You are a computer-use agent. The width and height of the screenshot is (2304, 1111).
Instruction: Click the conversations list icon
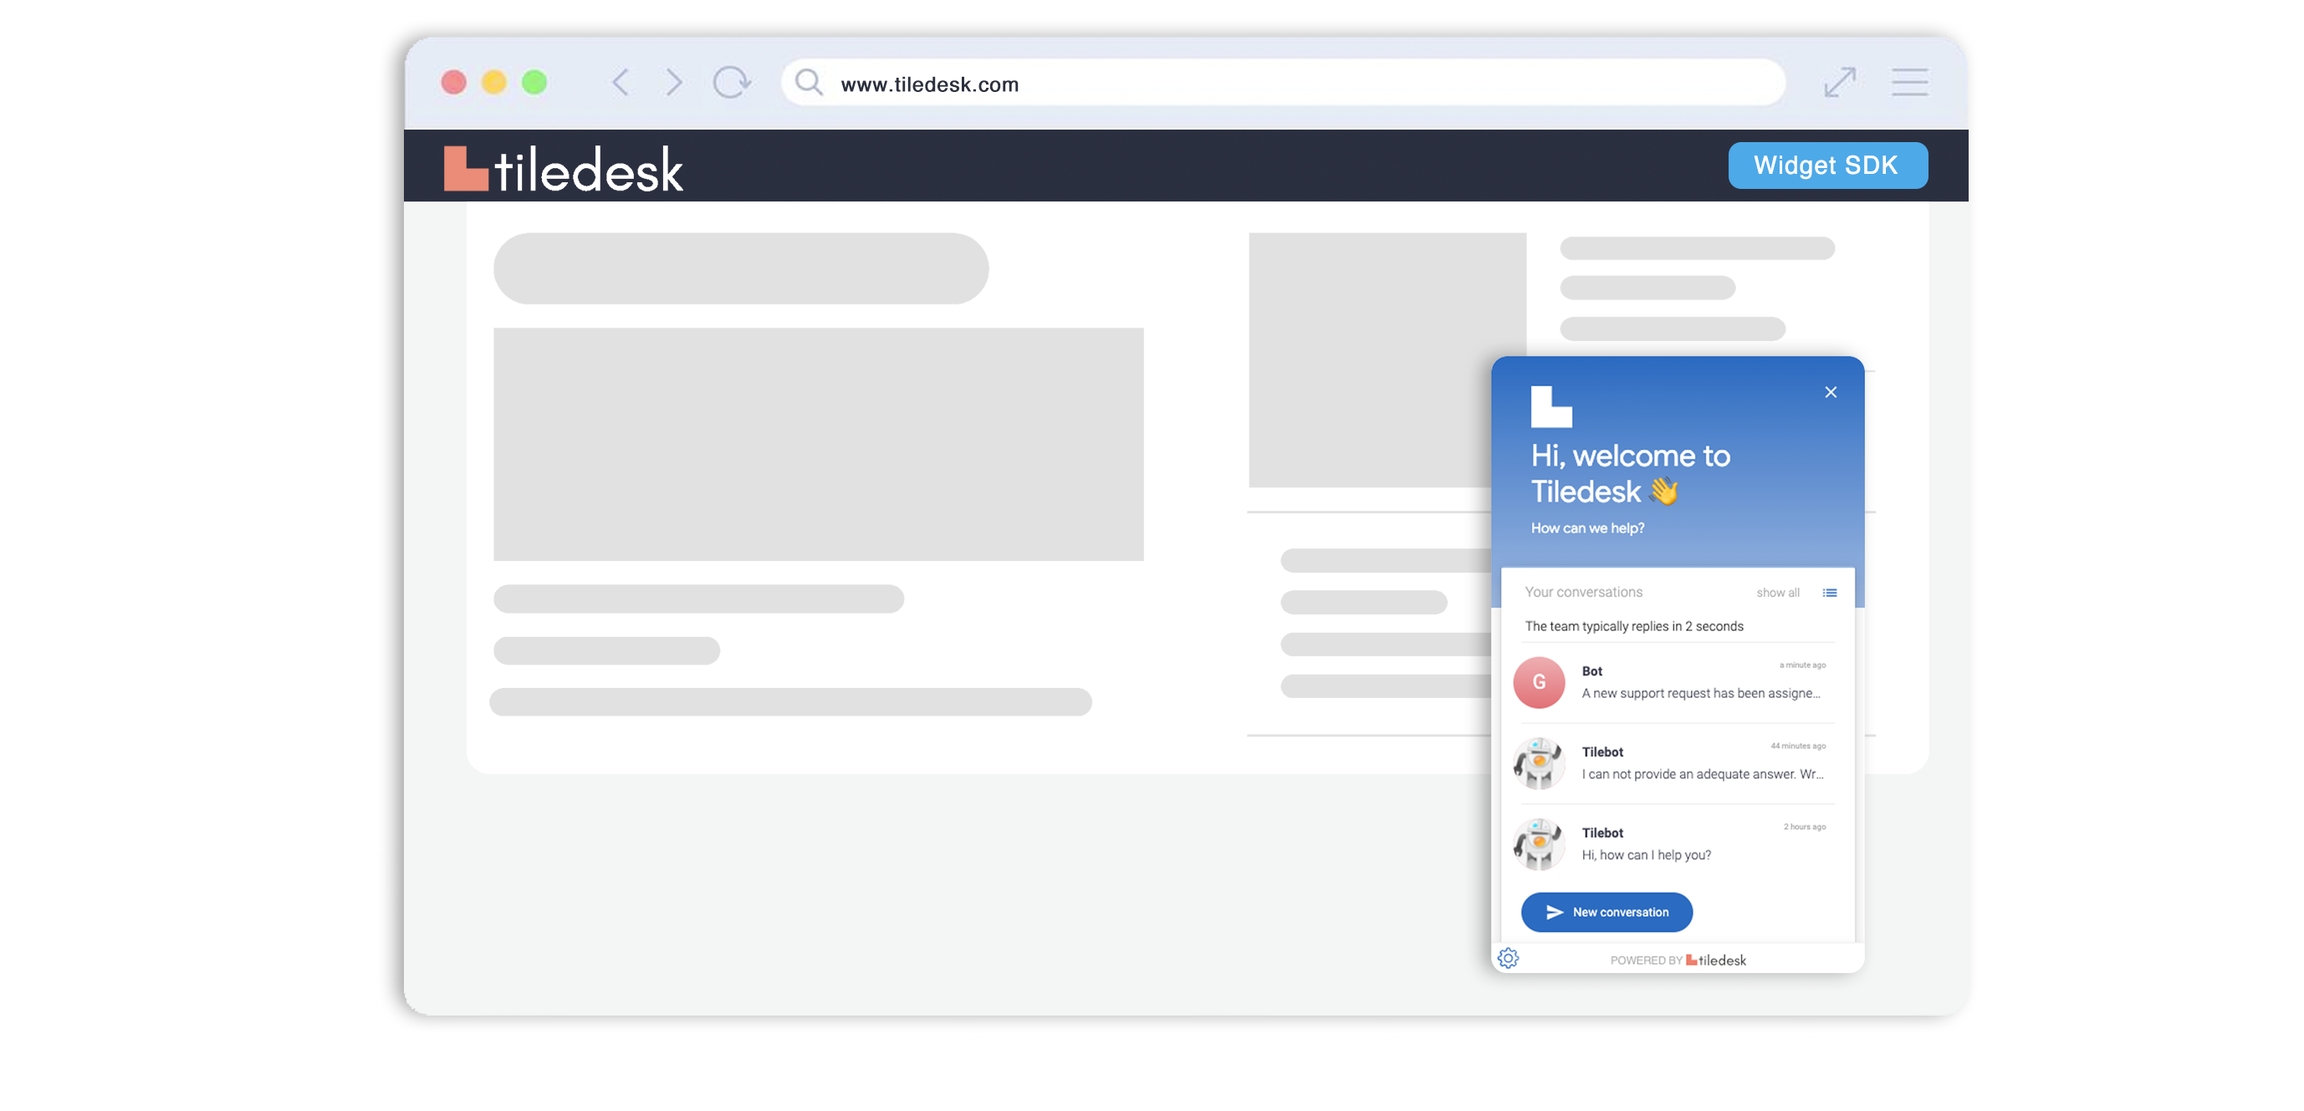click(1829, 593)
